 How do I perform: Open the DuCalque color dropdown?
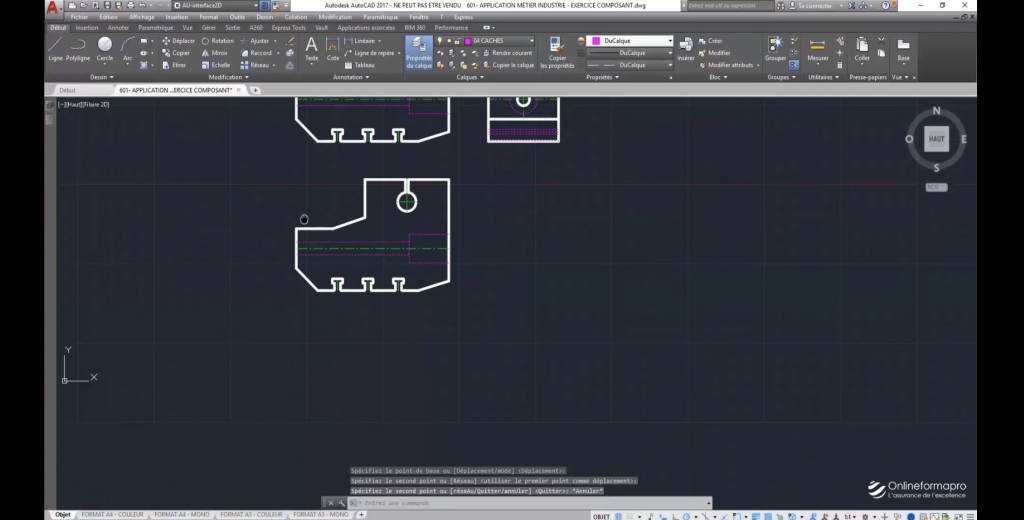(669, 41)
